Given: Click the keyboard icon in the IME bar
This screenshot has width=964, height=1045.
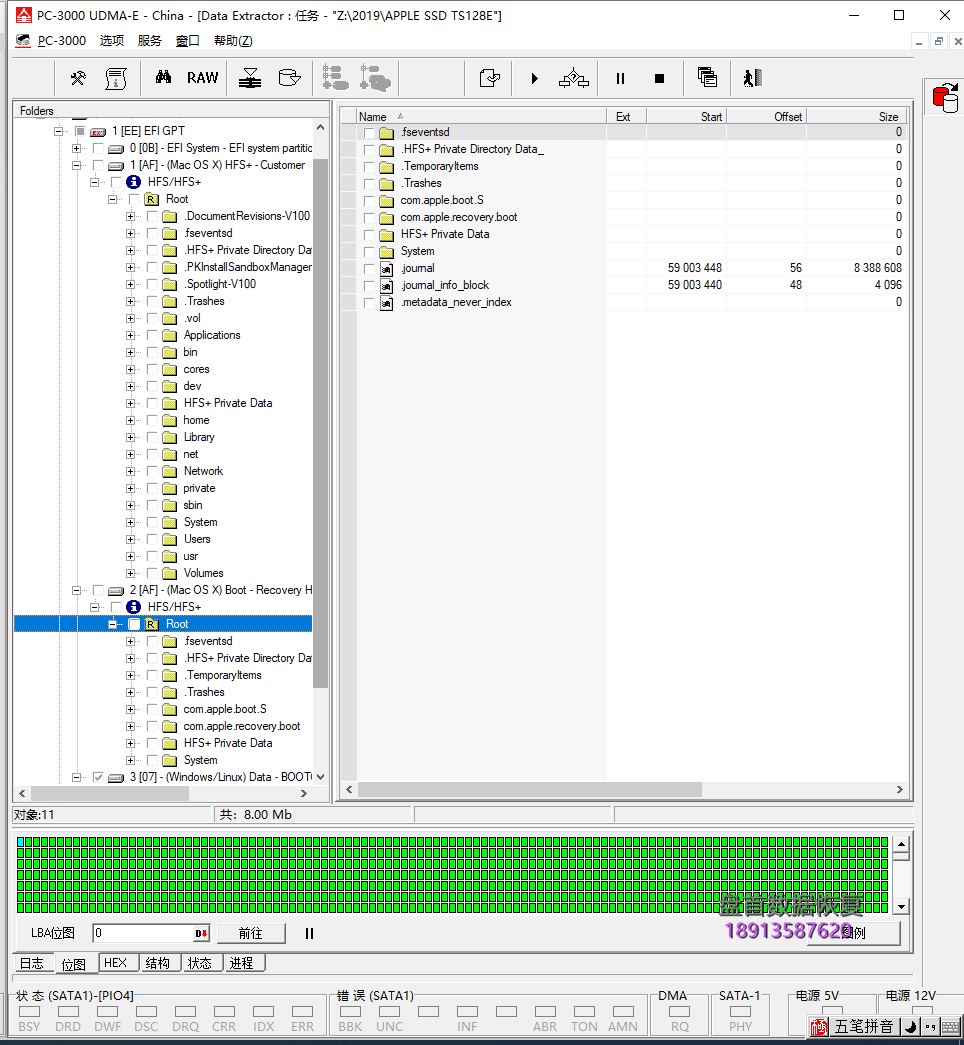Looking at the screenshot, I should pos(950,1027).
